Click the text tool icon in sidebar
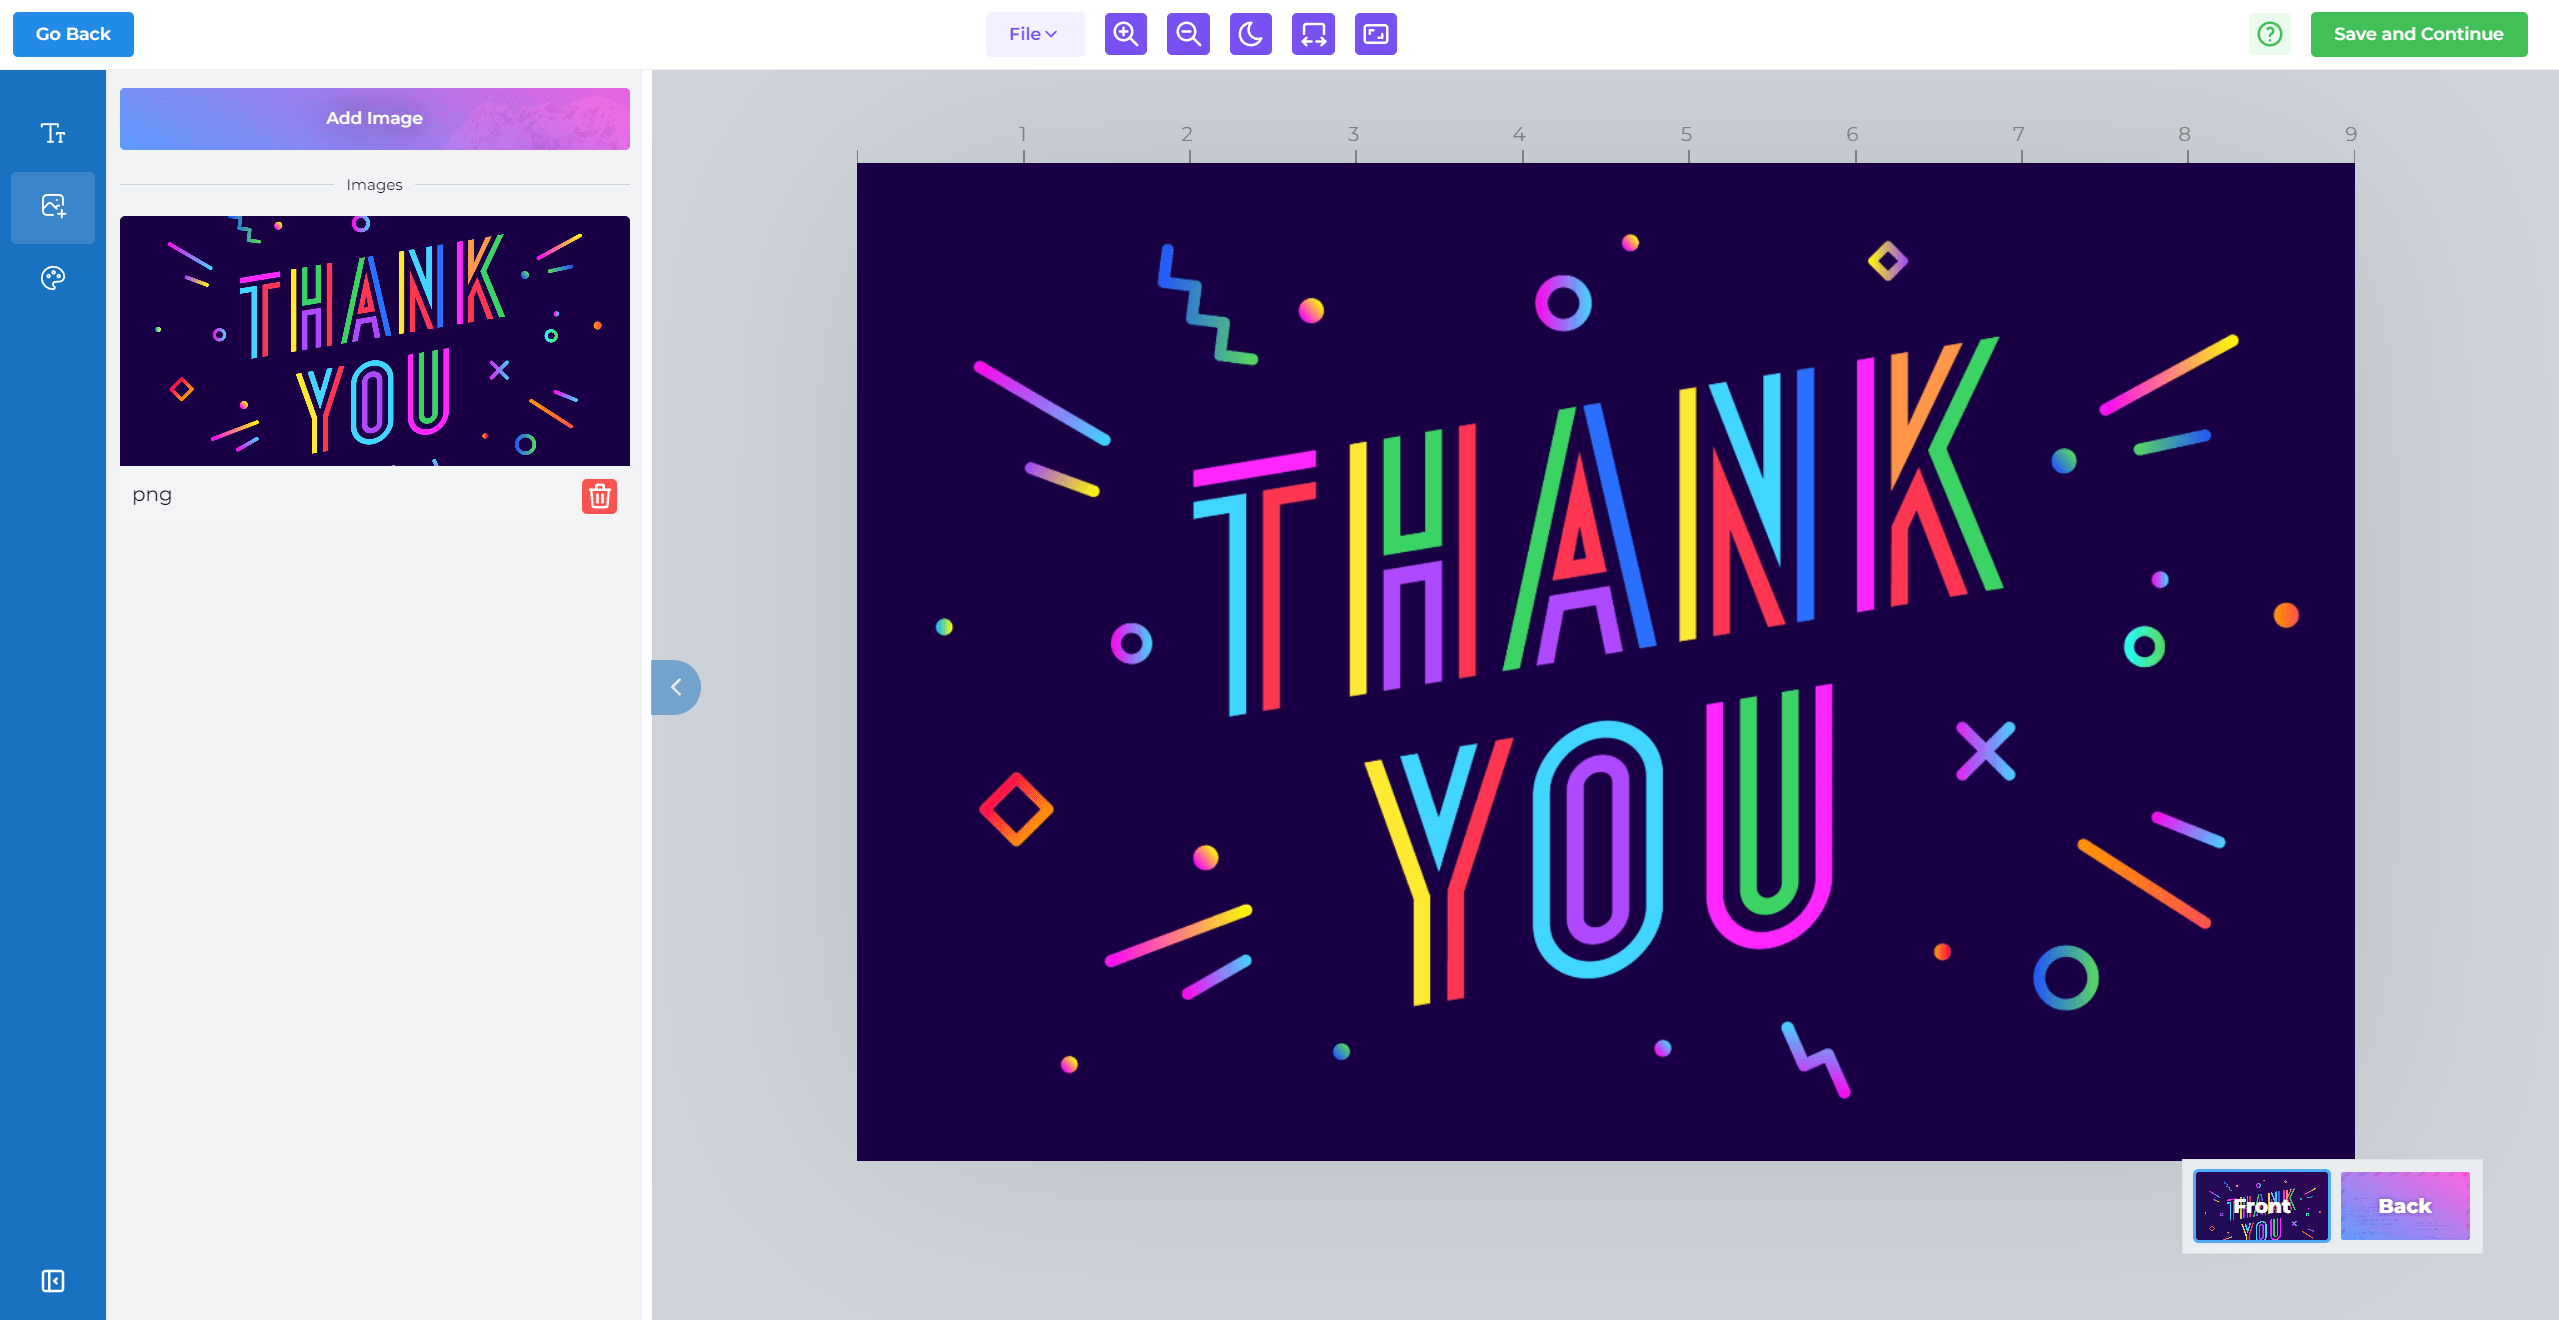The height and width of the screenshot is (1320, 2559). pyautogui.click(x=52, y=131)
